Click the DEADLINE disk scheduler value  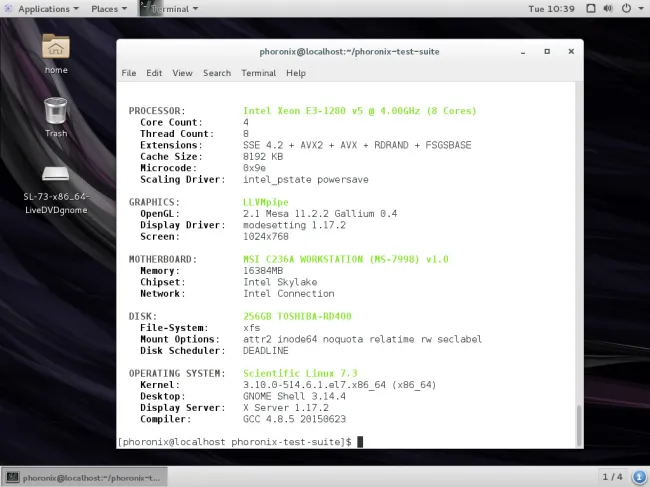point(266,351)
